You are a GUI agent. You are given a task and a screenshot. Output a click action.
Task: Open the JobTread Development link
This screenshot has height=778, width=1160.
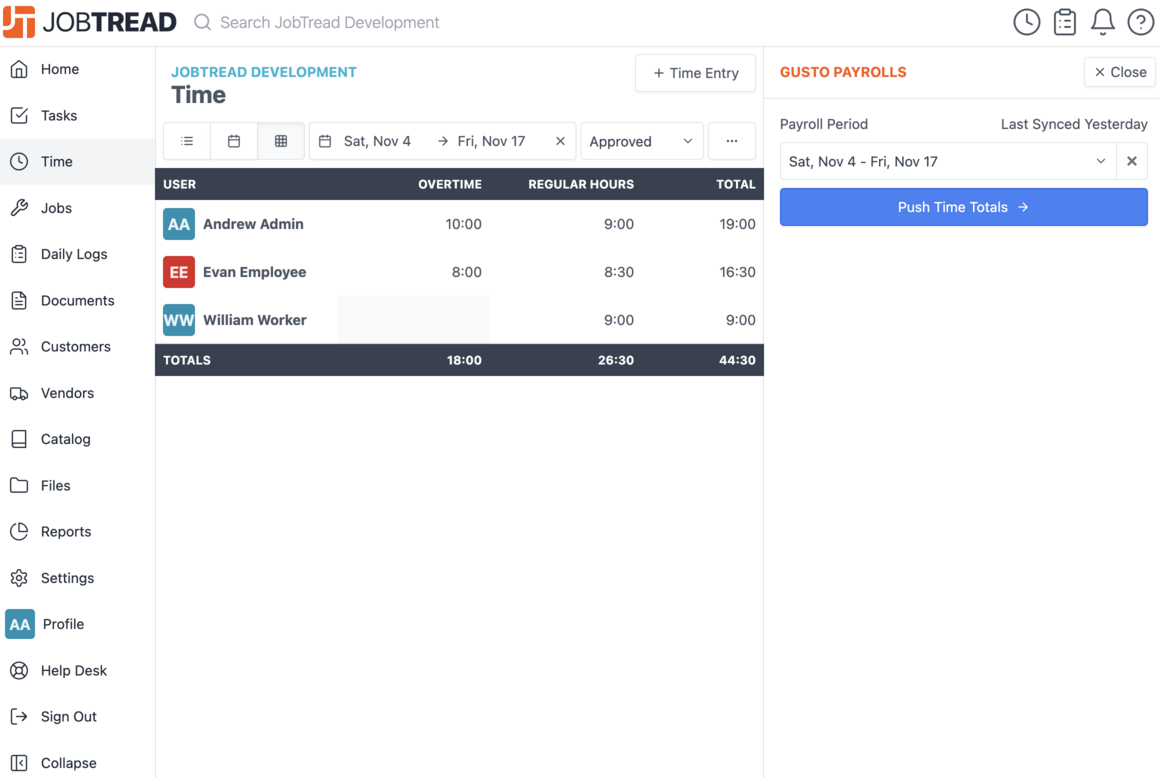(x=263, y=72)
